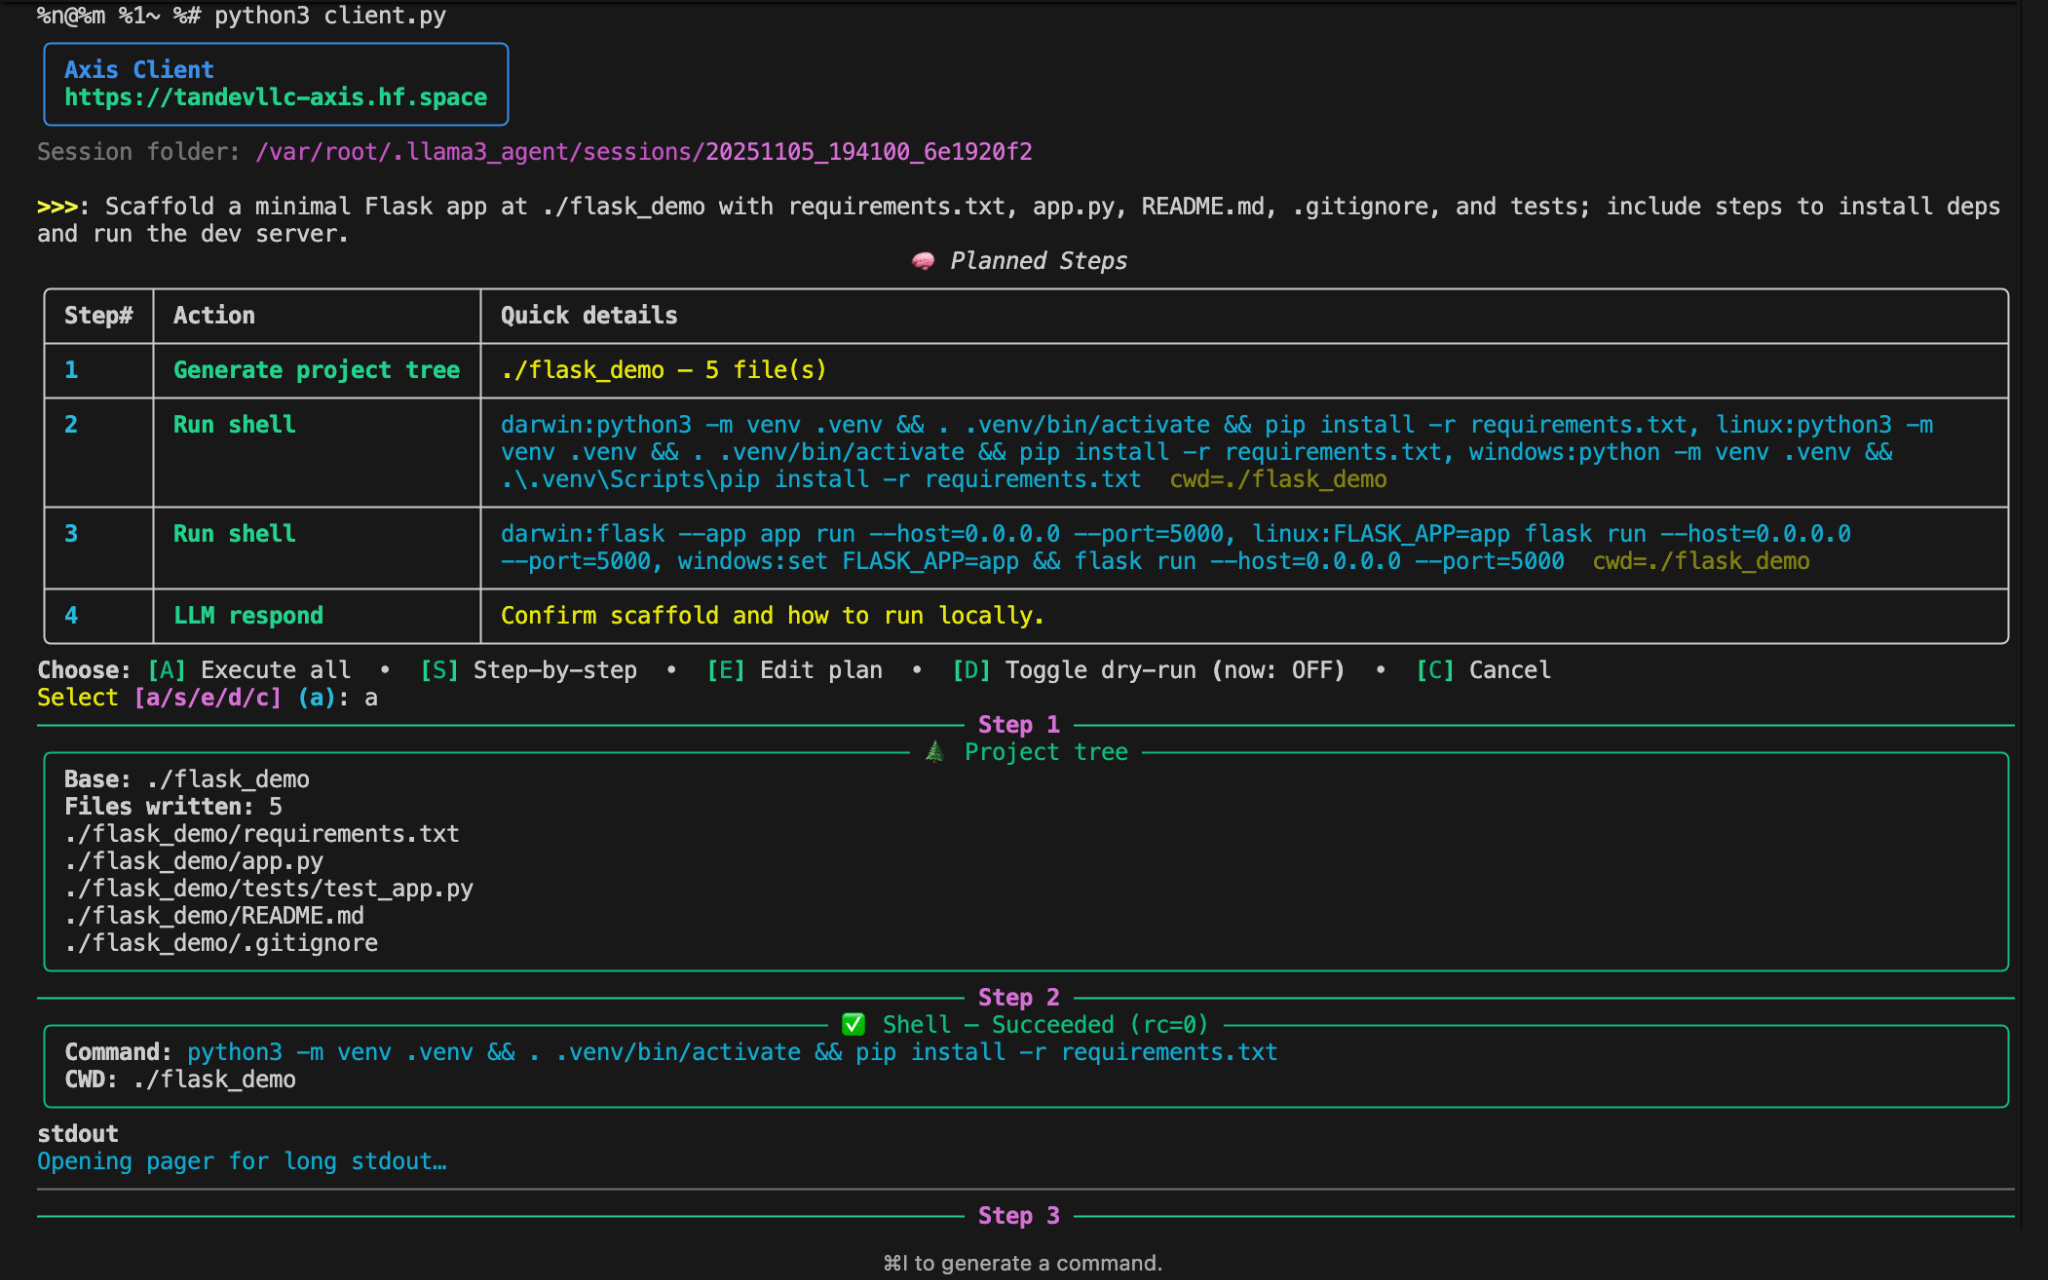Click the green checkmark for Shell Succeeded
This screenshot has height=1280, width=2048.
(x=853, y=1024)
